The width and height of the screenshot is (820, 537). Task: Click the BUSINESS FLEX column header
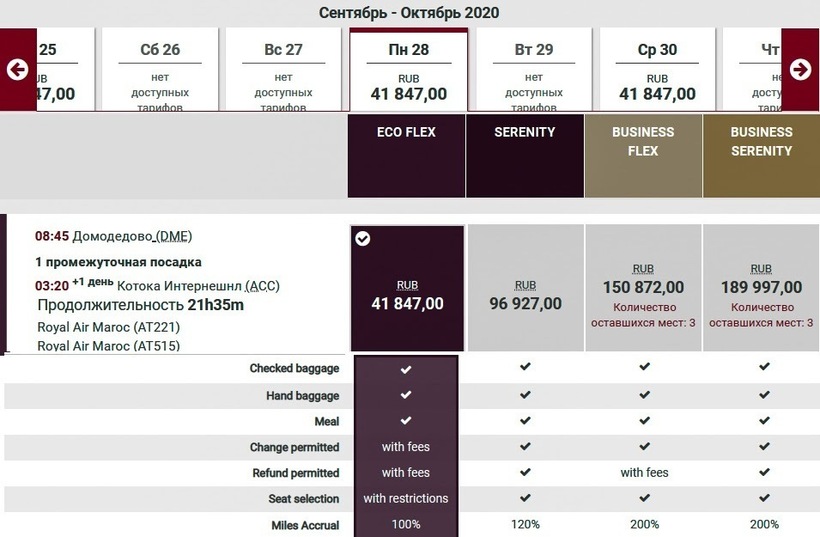tap(643, 141)
